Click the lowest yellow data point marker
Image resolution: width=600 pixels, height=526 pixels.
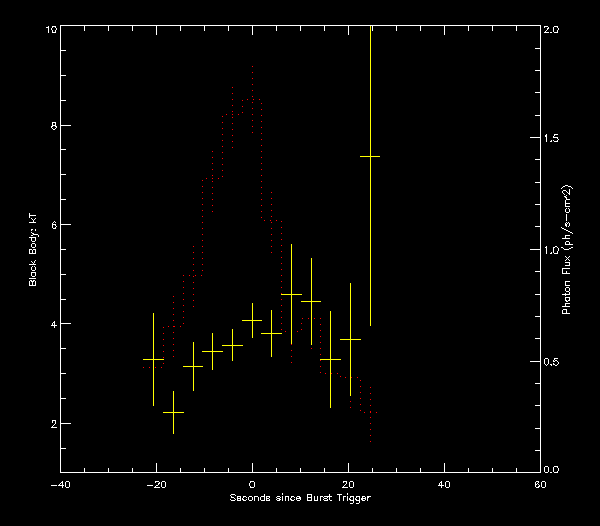pos(173,412)
